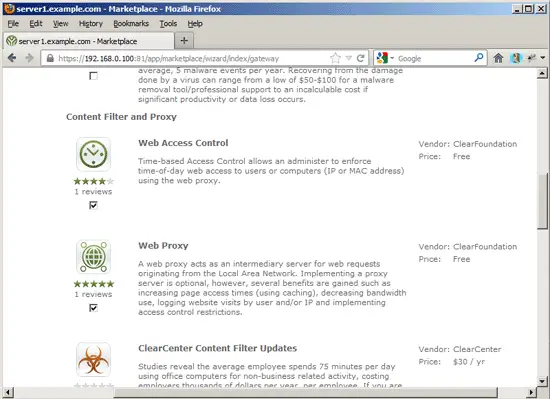
Task: Open the search engine selector dropdown
Action: point(392,58)
